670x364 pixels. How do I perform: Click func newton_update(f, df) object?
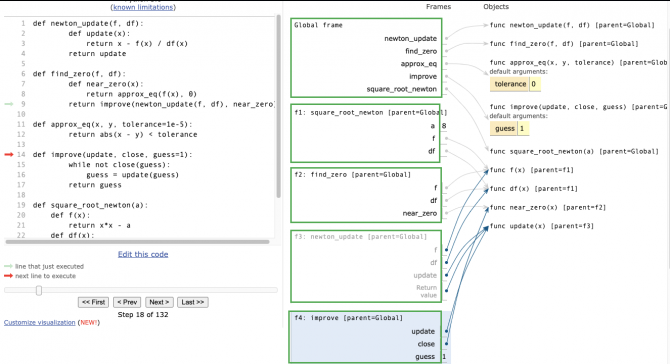[x=572, y=25]
